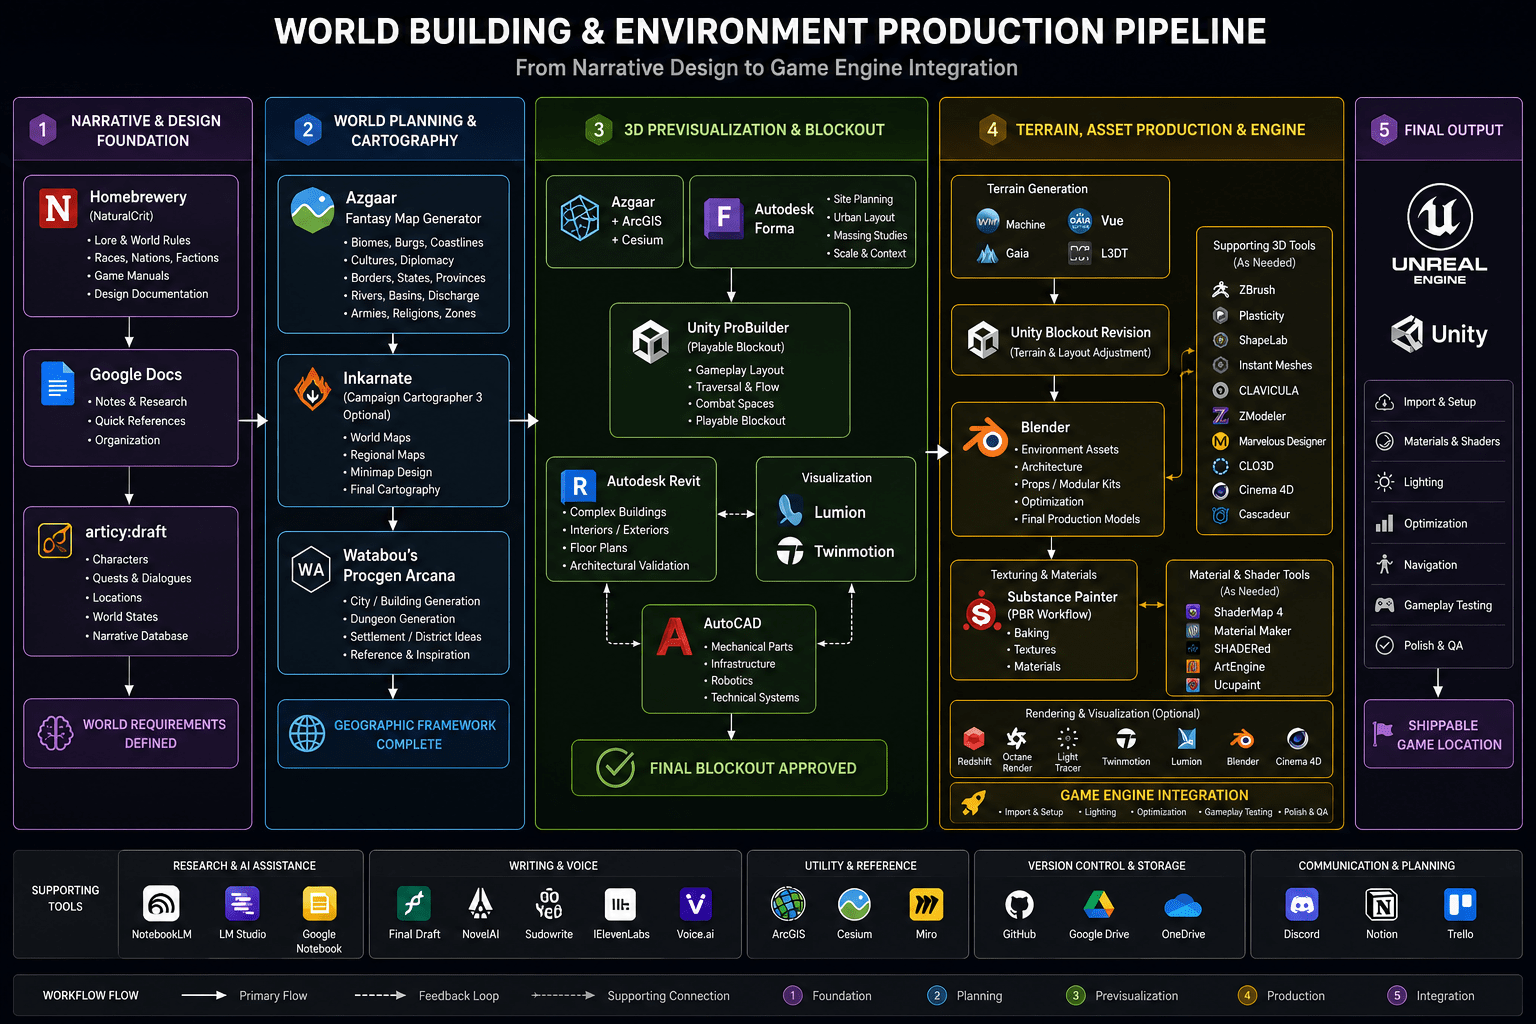Click the Redshift red icon in Rendering row
Screen dimensions: 1536x1024
click(973, 738)
